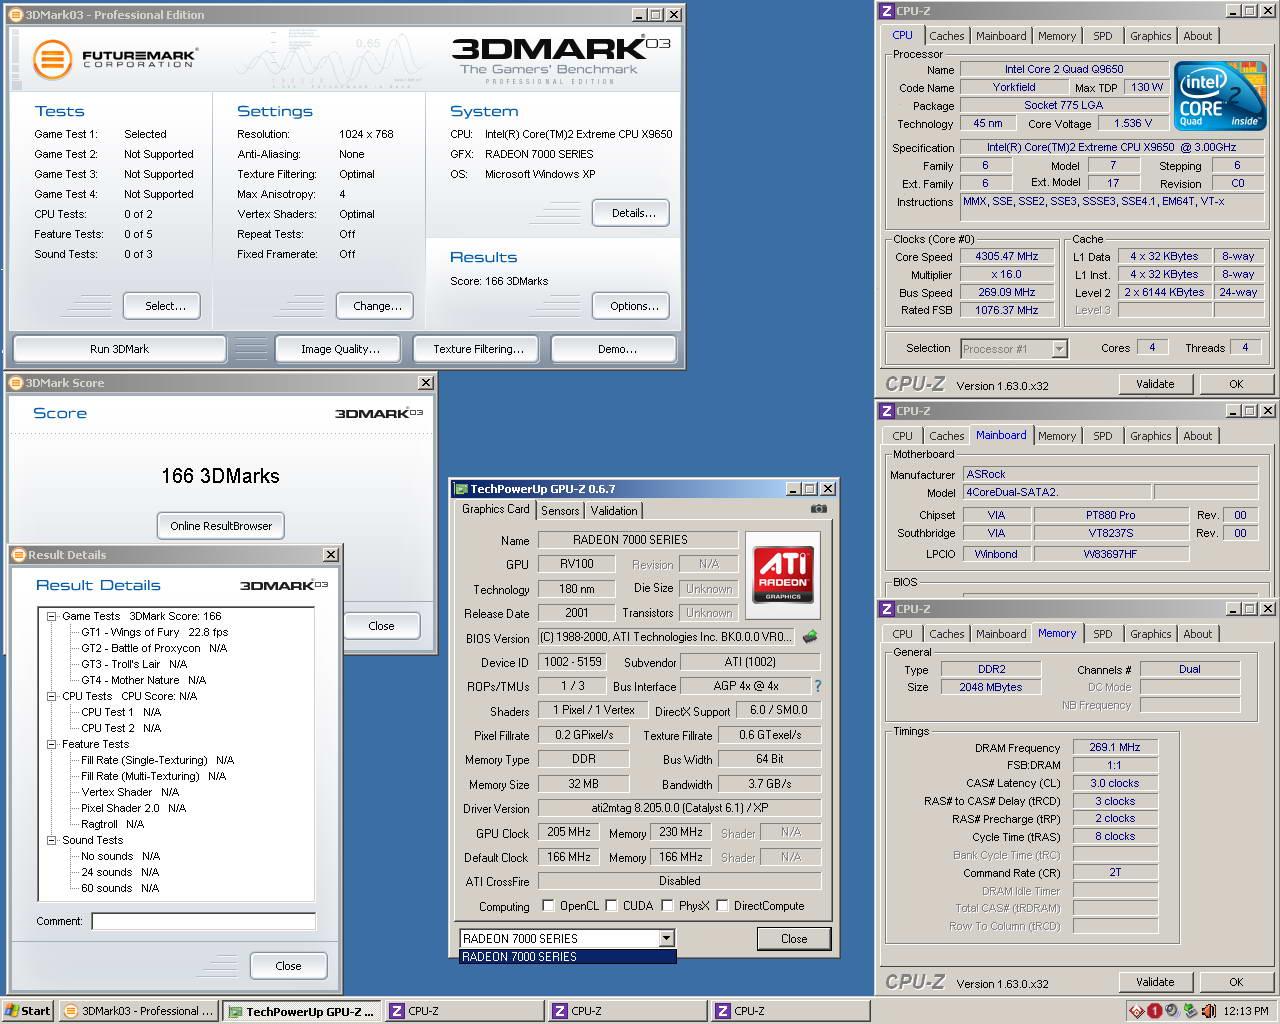
Task: Click the system clock showing 12:13 PM
Action: (x=1245, y=1011)
